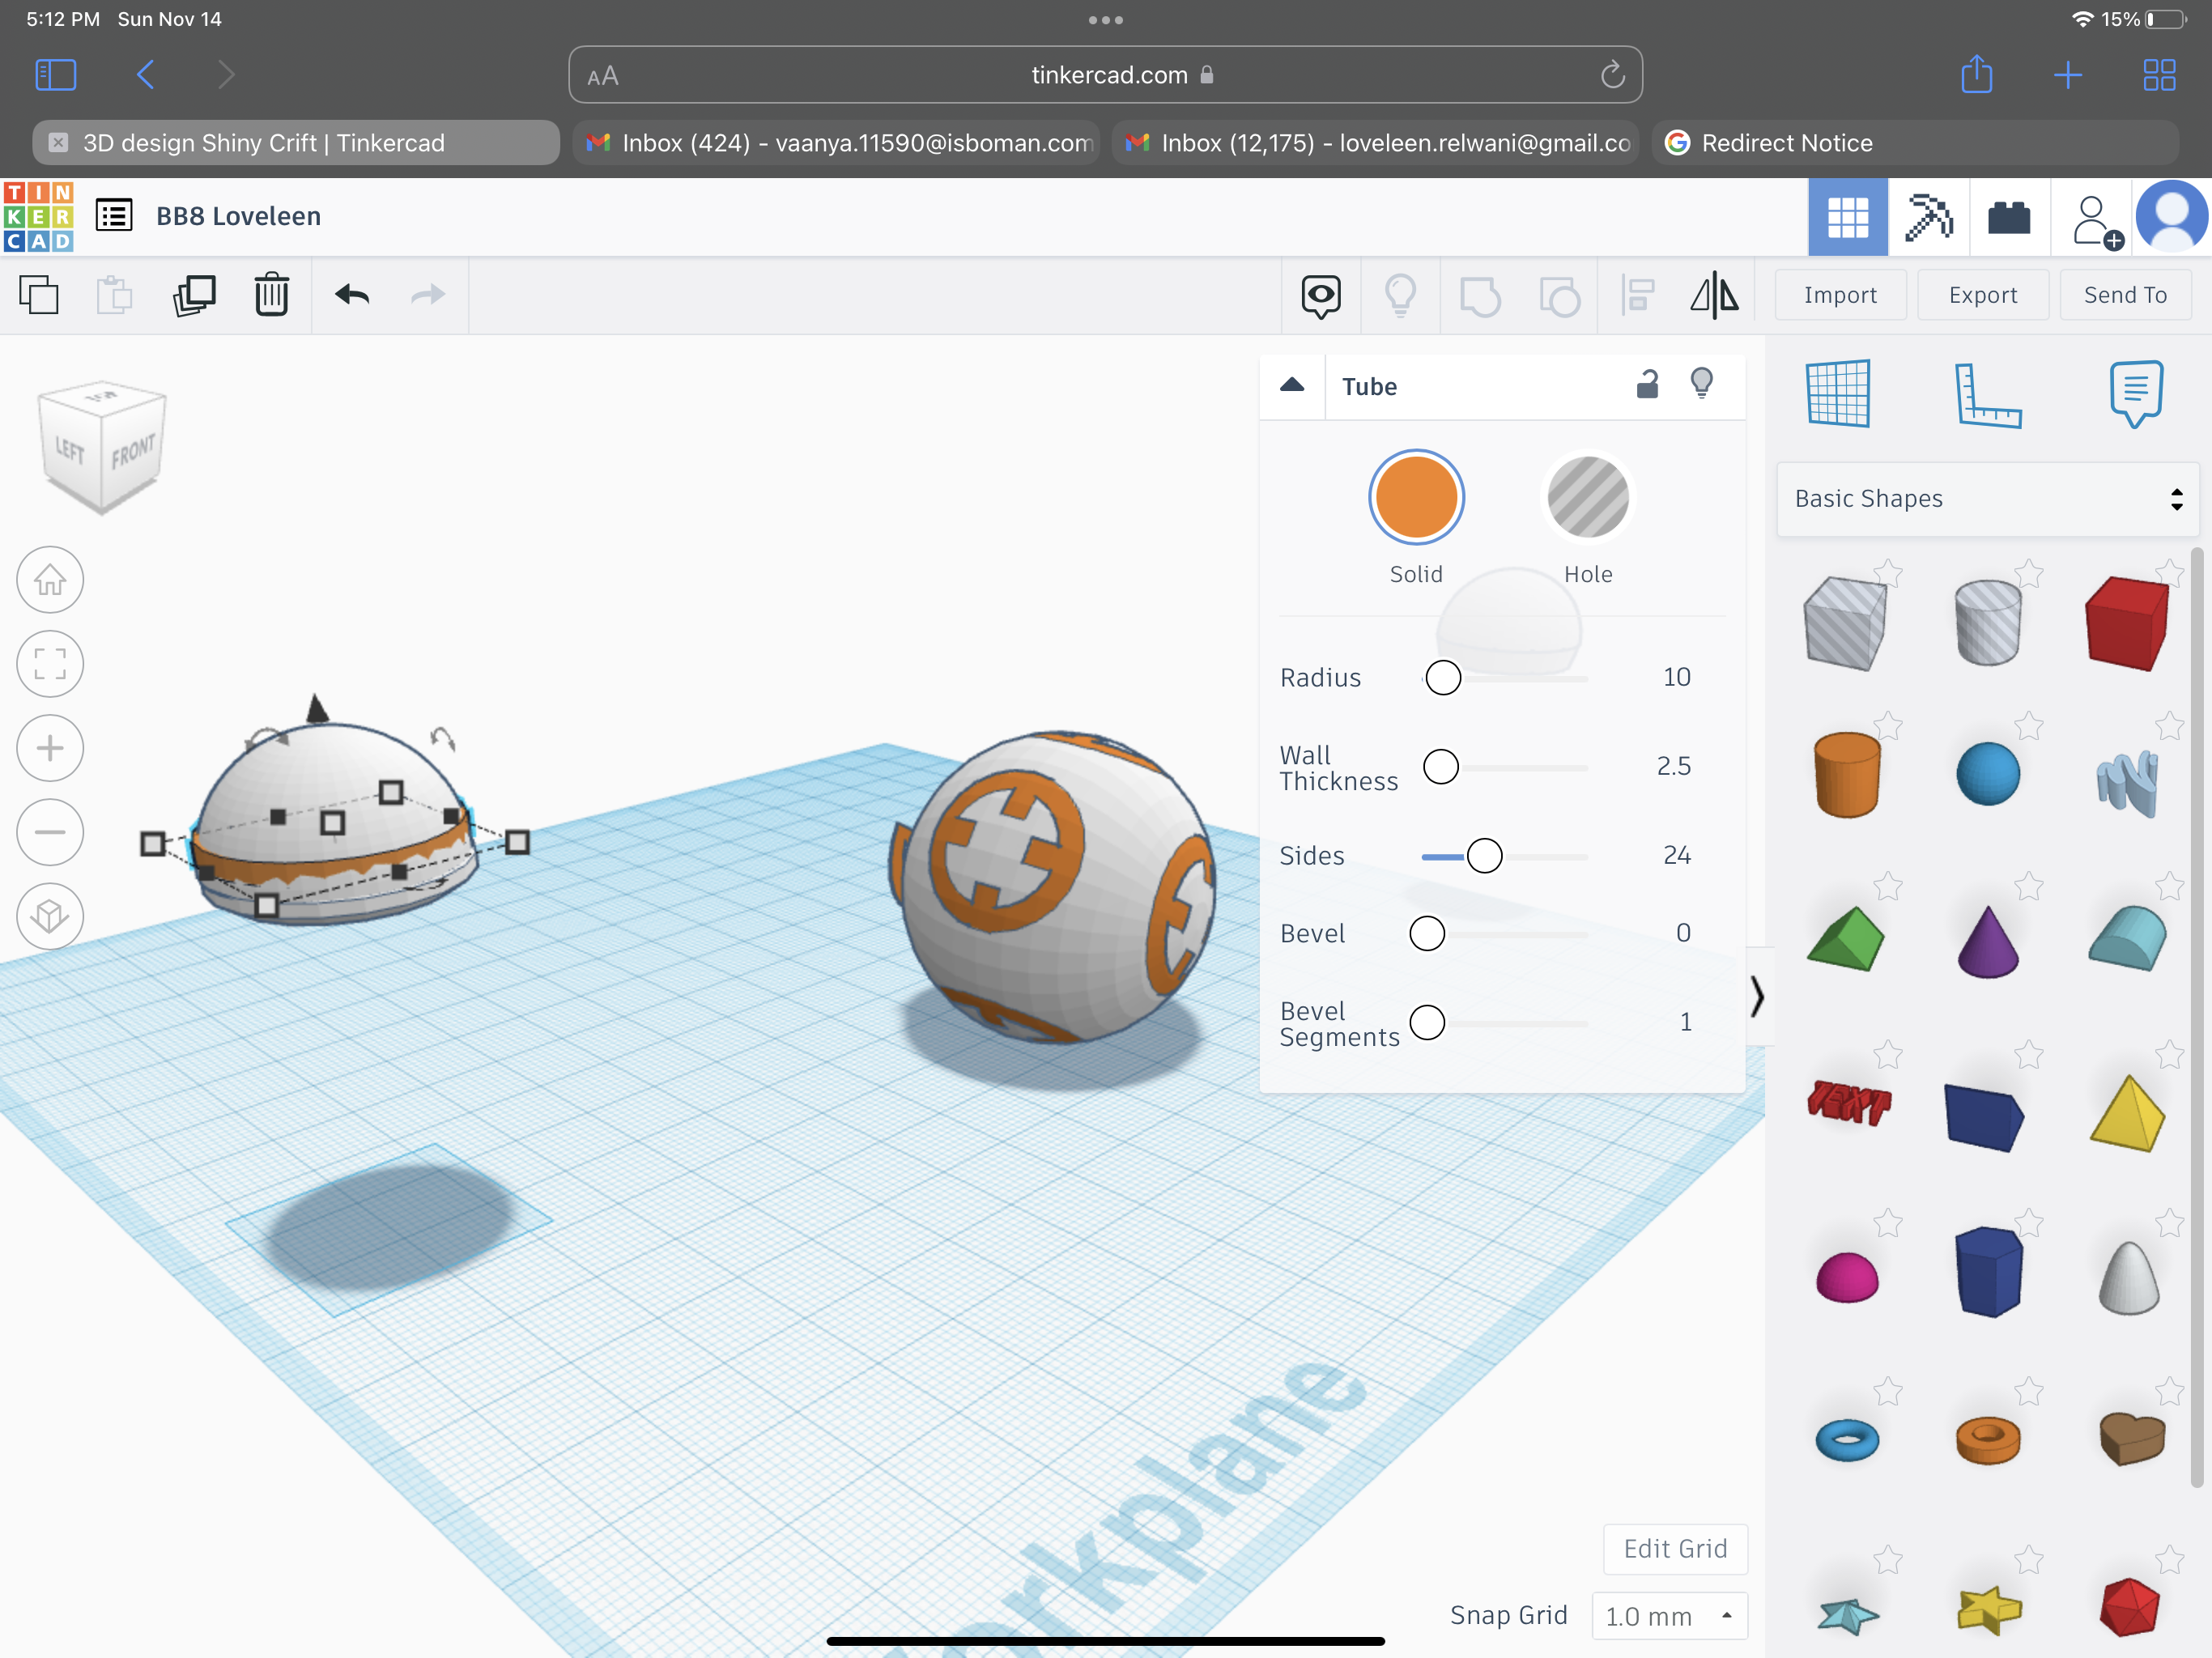
Task: Click the Group shapes icon
Action: pyautogui.click(x=1480, y=296)
